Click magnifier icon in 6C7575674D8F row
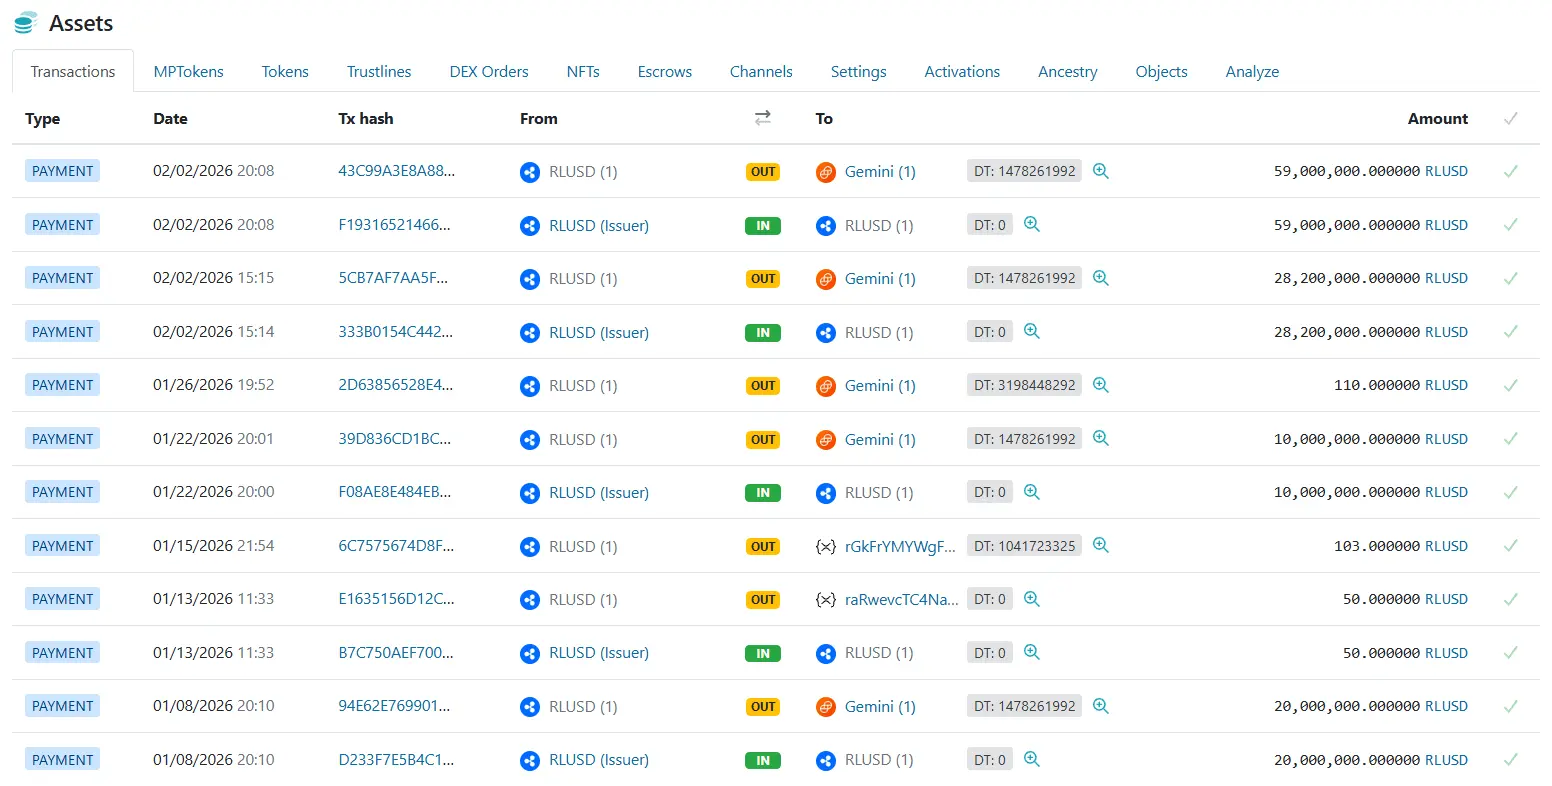The image size is (1552, 786). click(1101, 546)
